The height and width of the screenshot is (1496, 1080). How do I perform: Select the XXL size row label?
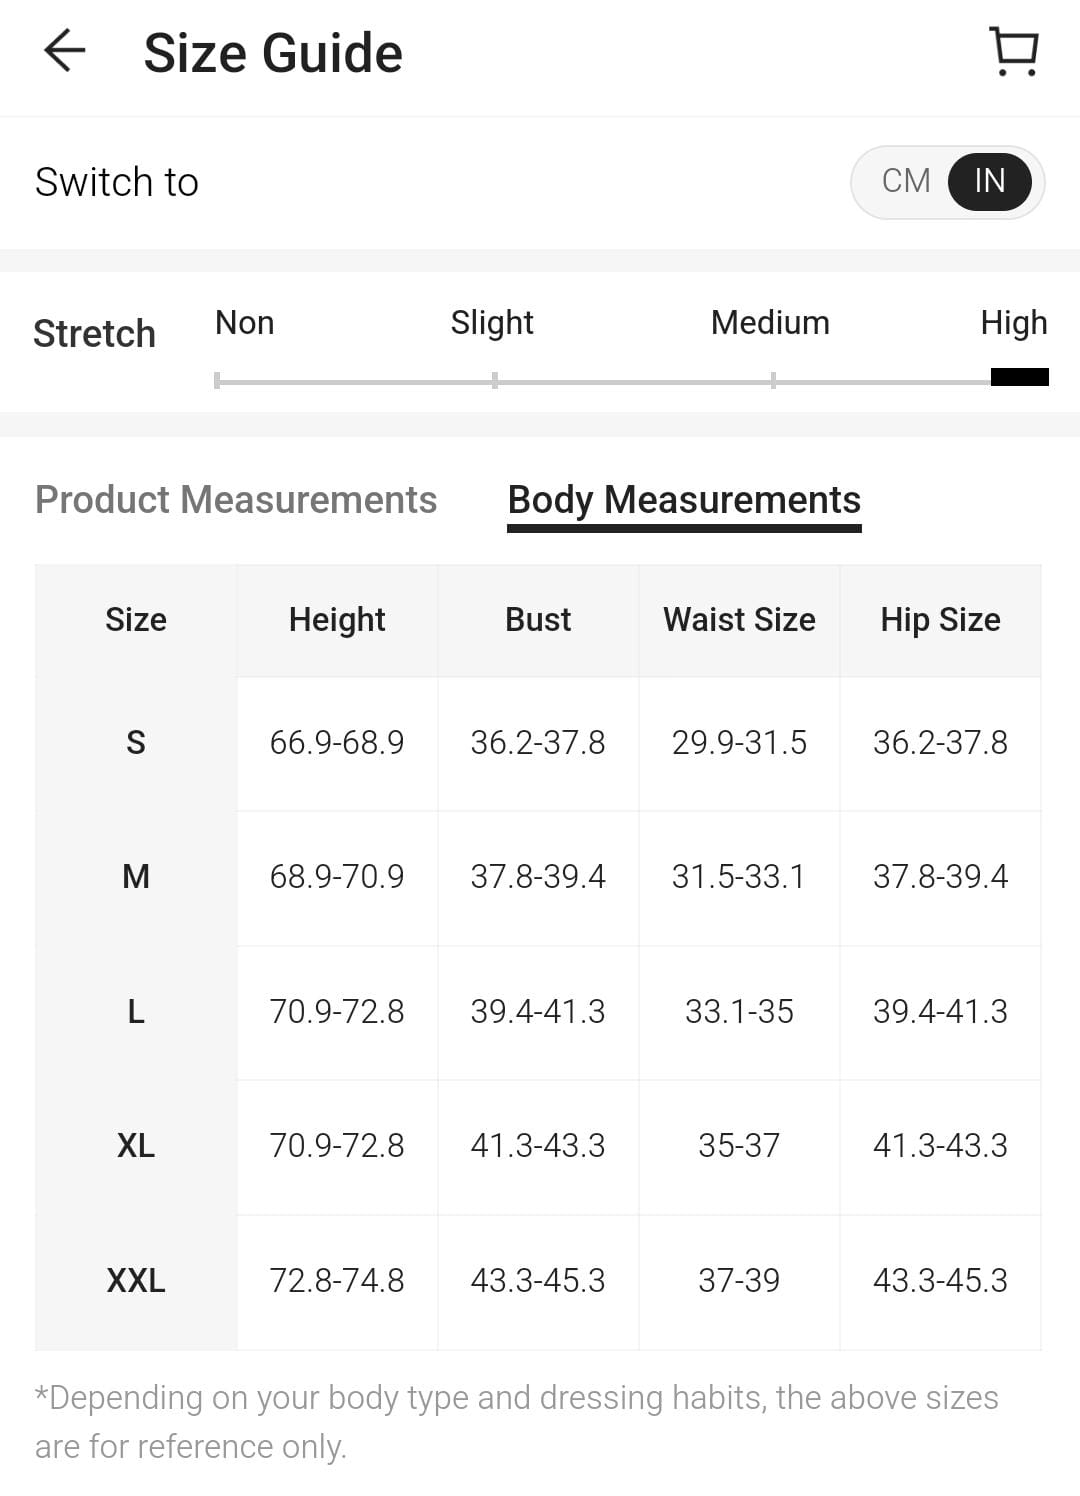point(136,1281)
